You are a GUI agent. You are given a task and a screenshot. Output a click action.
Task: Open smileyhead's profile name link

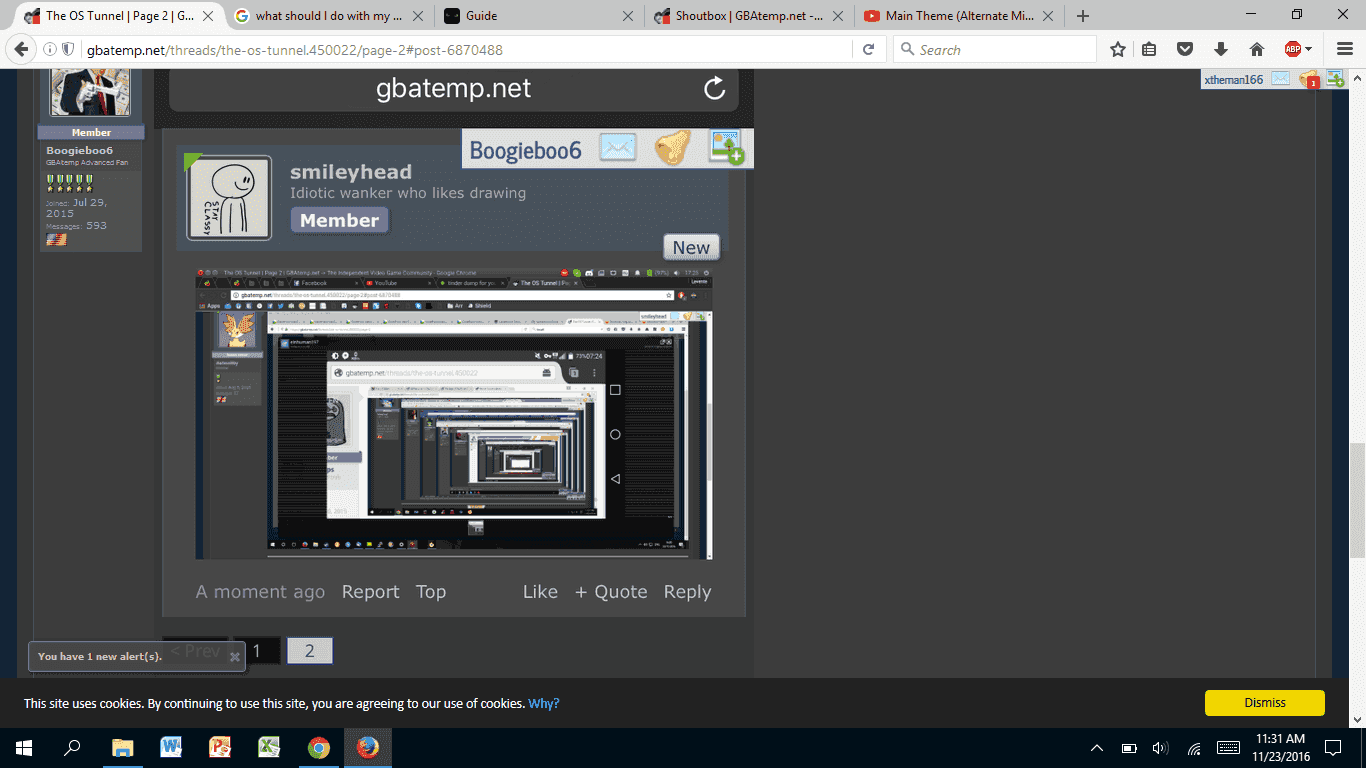pos(351,172)
